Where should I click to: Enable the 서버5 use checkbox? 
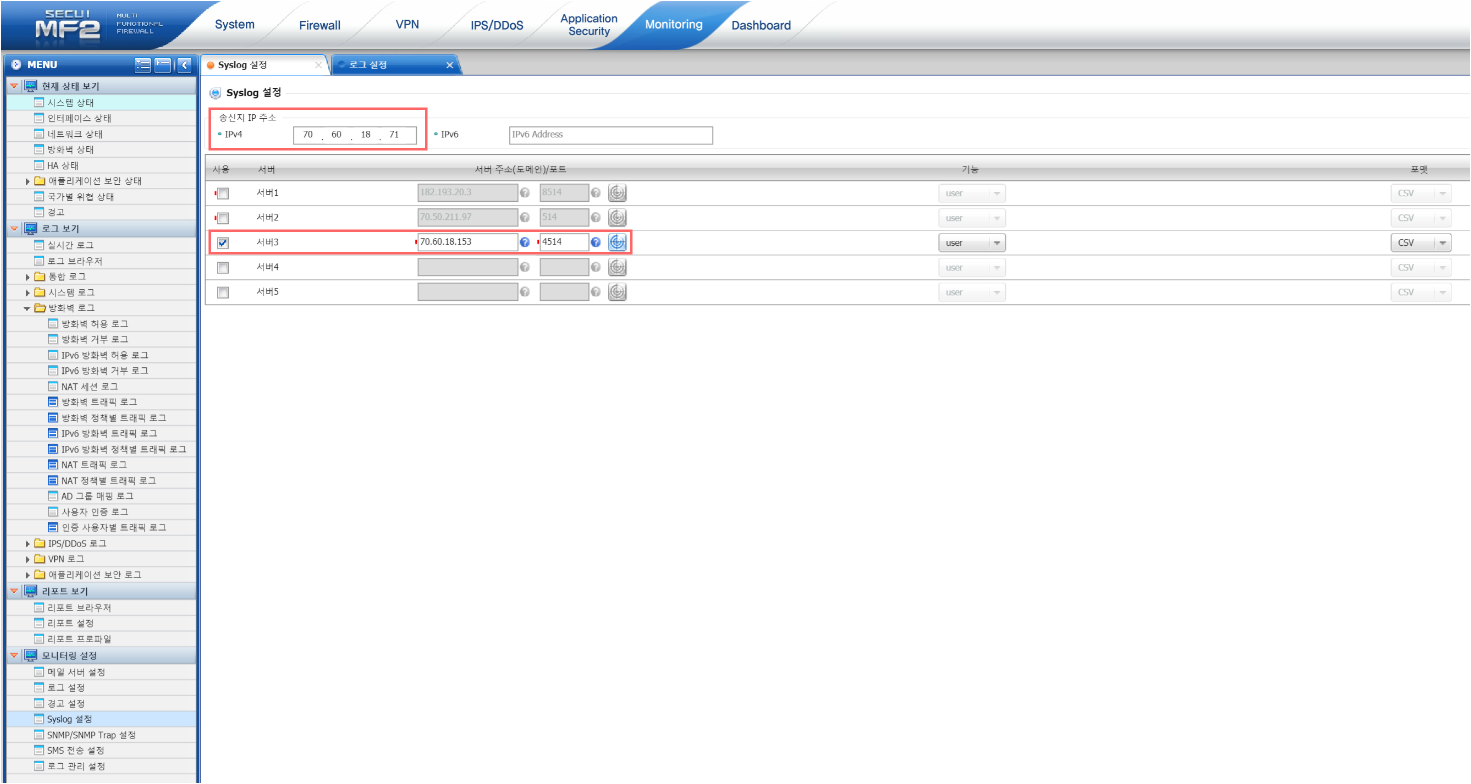(x=223, y=293)
